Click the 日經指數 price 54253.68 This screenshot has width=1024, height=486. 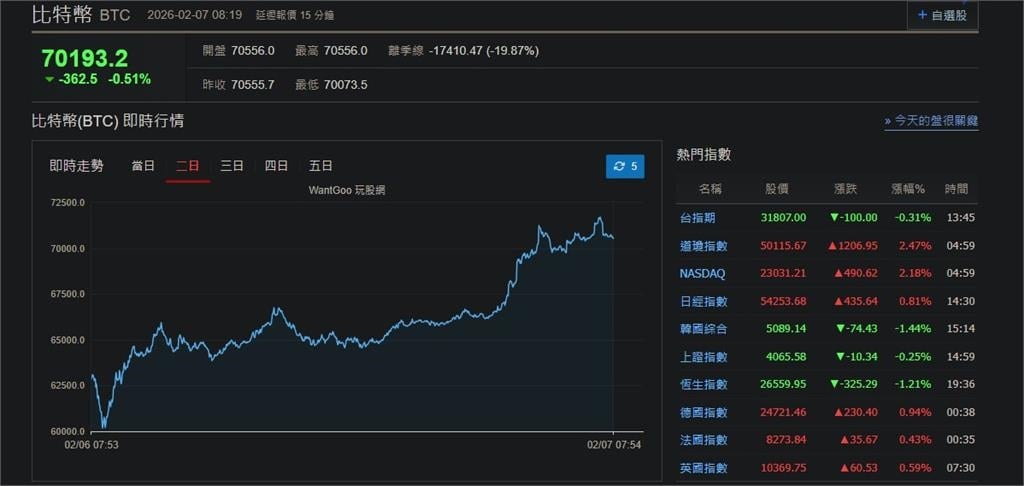784,301
